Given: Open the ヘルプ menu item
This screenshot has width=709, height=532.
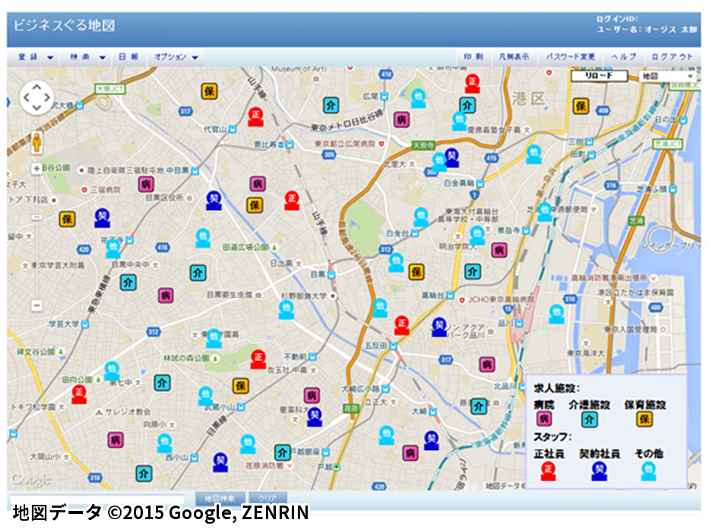Looking at the screenshot, I should pyautogui.click(x=624, y=57).
